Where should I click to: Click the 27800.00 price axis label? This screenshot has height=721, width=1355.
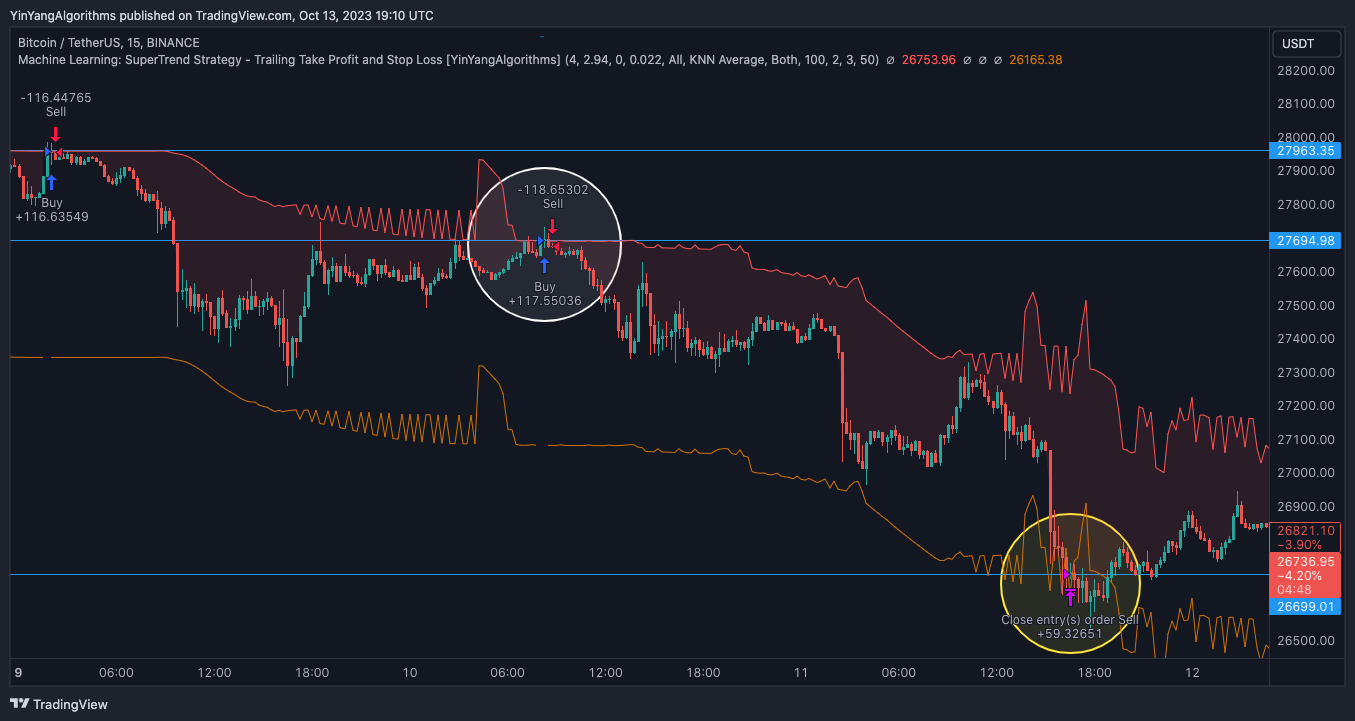(x=1305, y=205)
